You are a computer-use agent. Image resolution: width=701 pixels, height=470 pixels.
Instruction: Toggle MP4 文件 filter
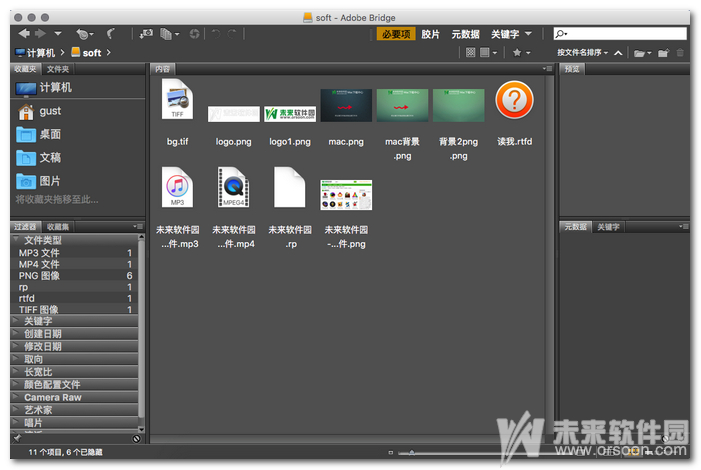pyautogui.click(x=74, y=264)
